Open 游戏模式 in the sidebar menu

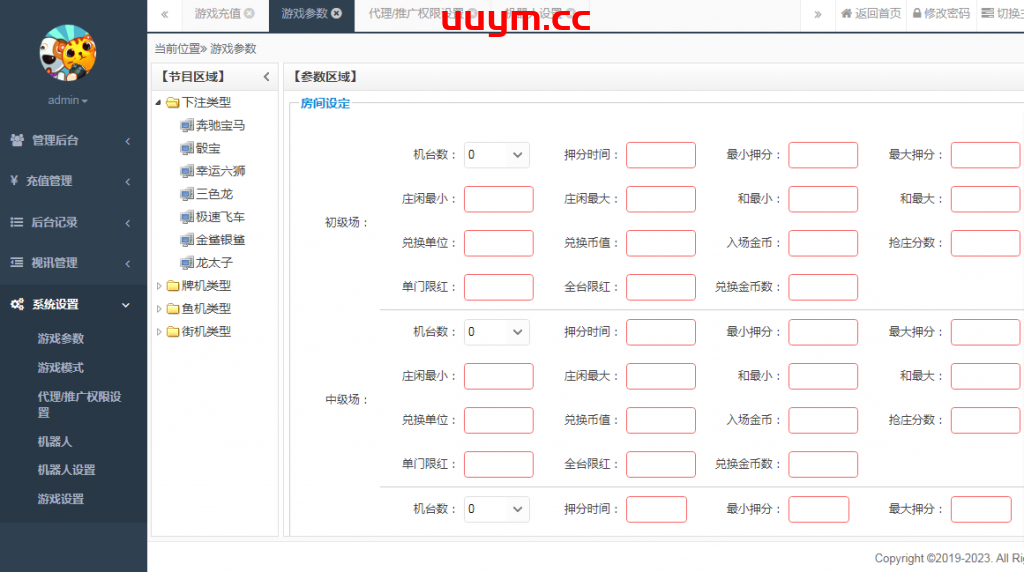click(60, 368)
